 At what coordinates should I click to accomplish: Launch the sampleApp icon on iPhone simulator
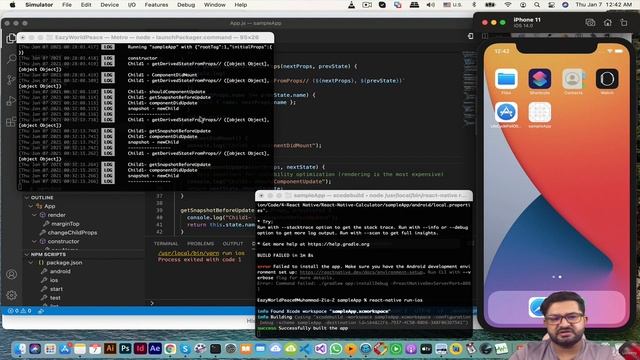[x=540, y=112]
